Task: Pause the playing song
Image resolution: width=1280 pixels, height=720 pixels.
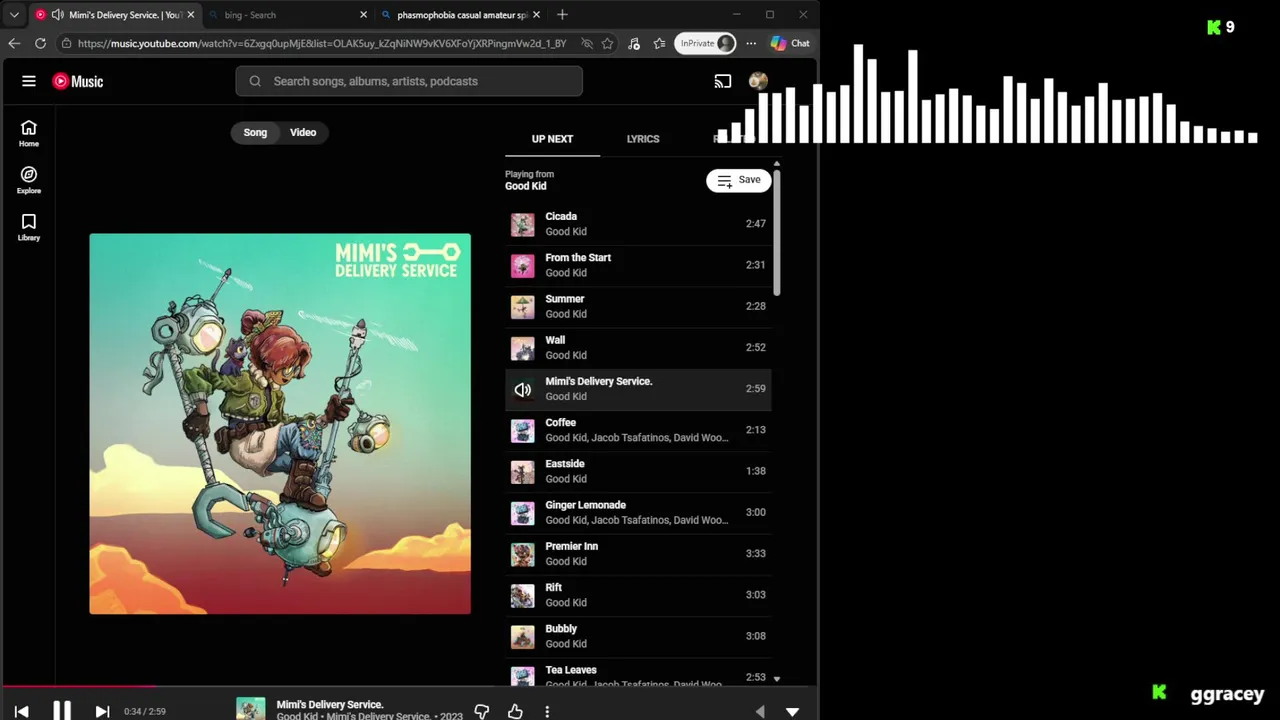Action: tap(62, 711)
